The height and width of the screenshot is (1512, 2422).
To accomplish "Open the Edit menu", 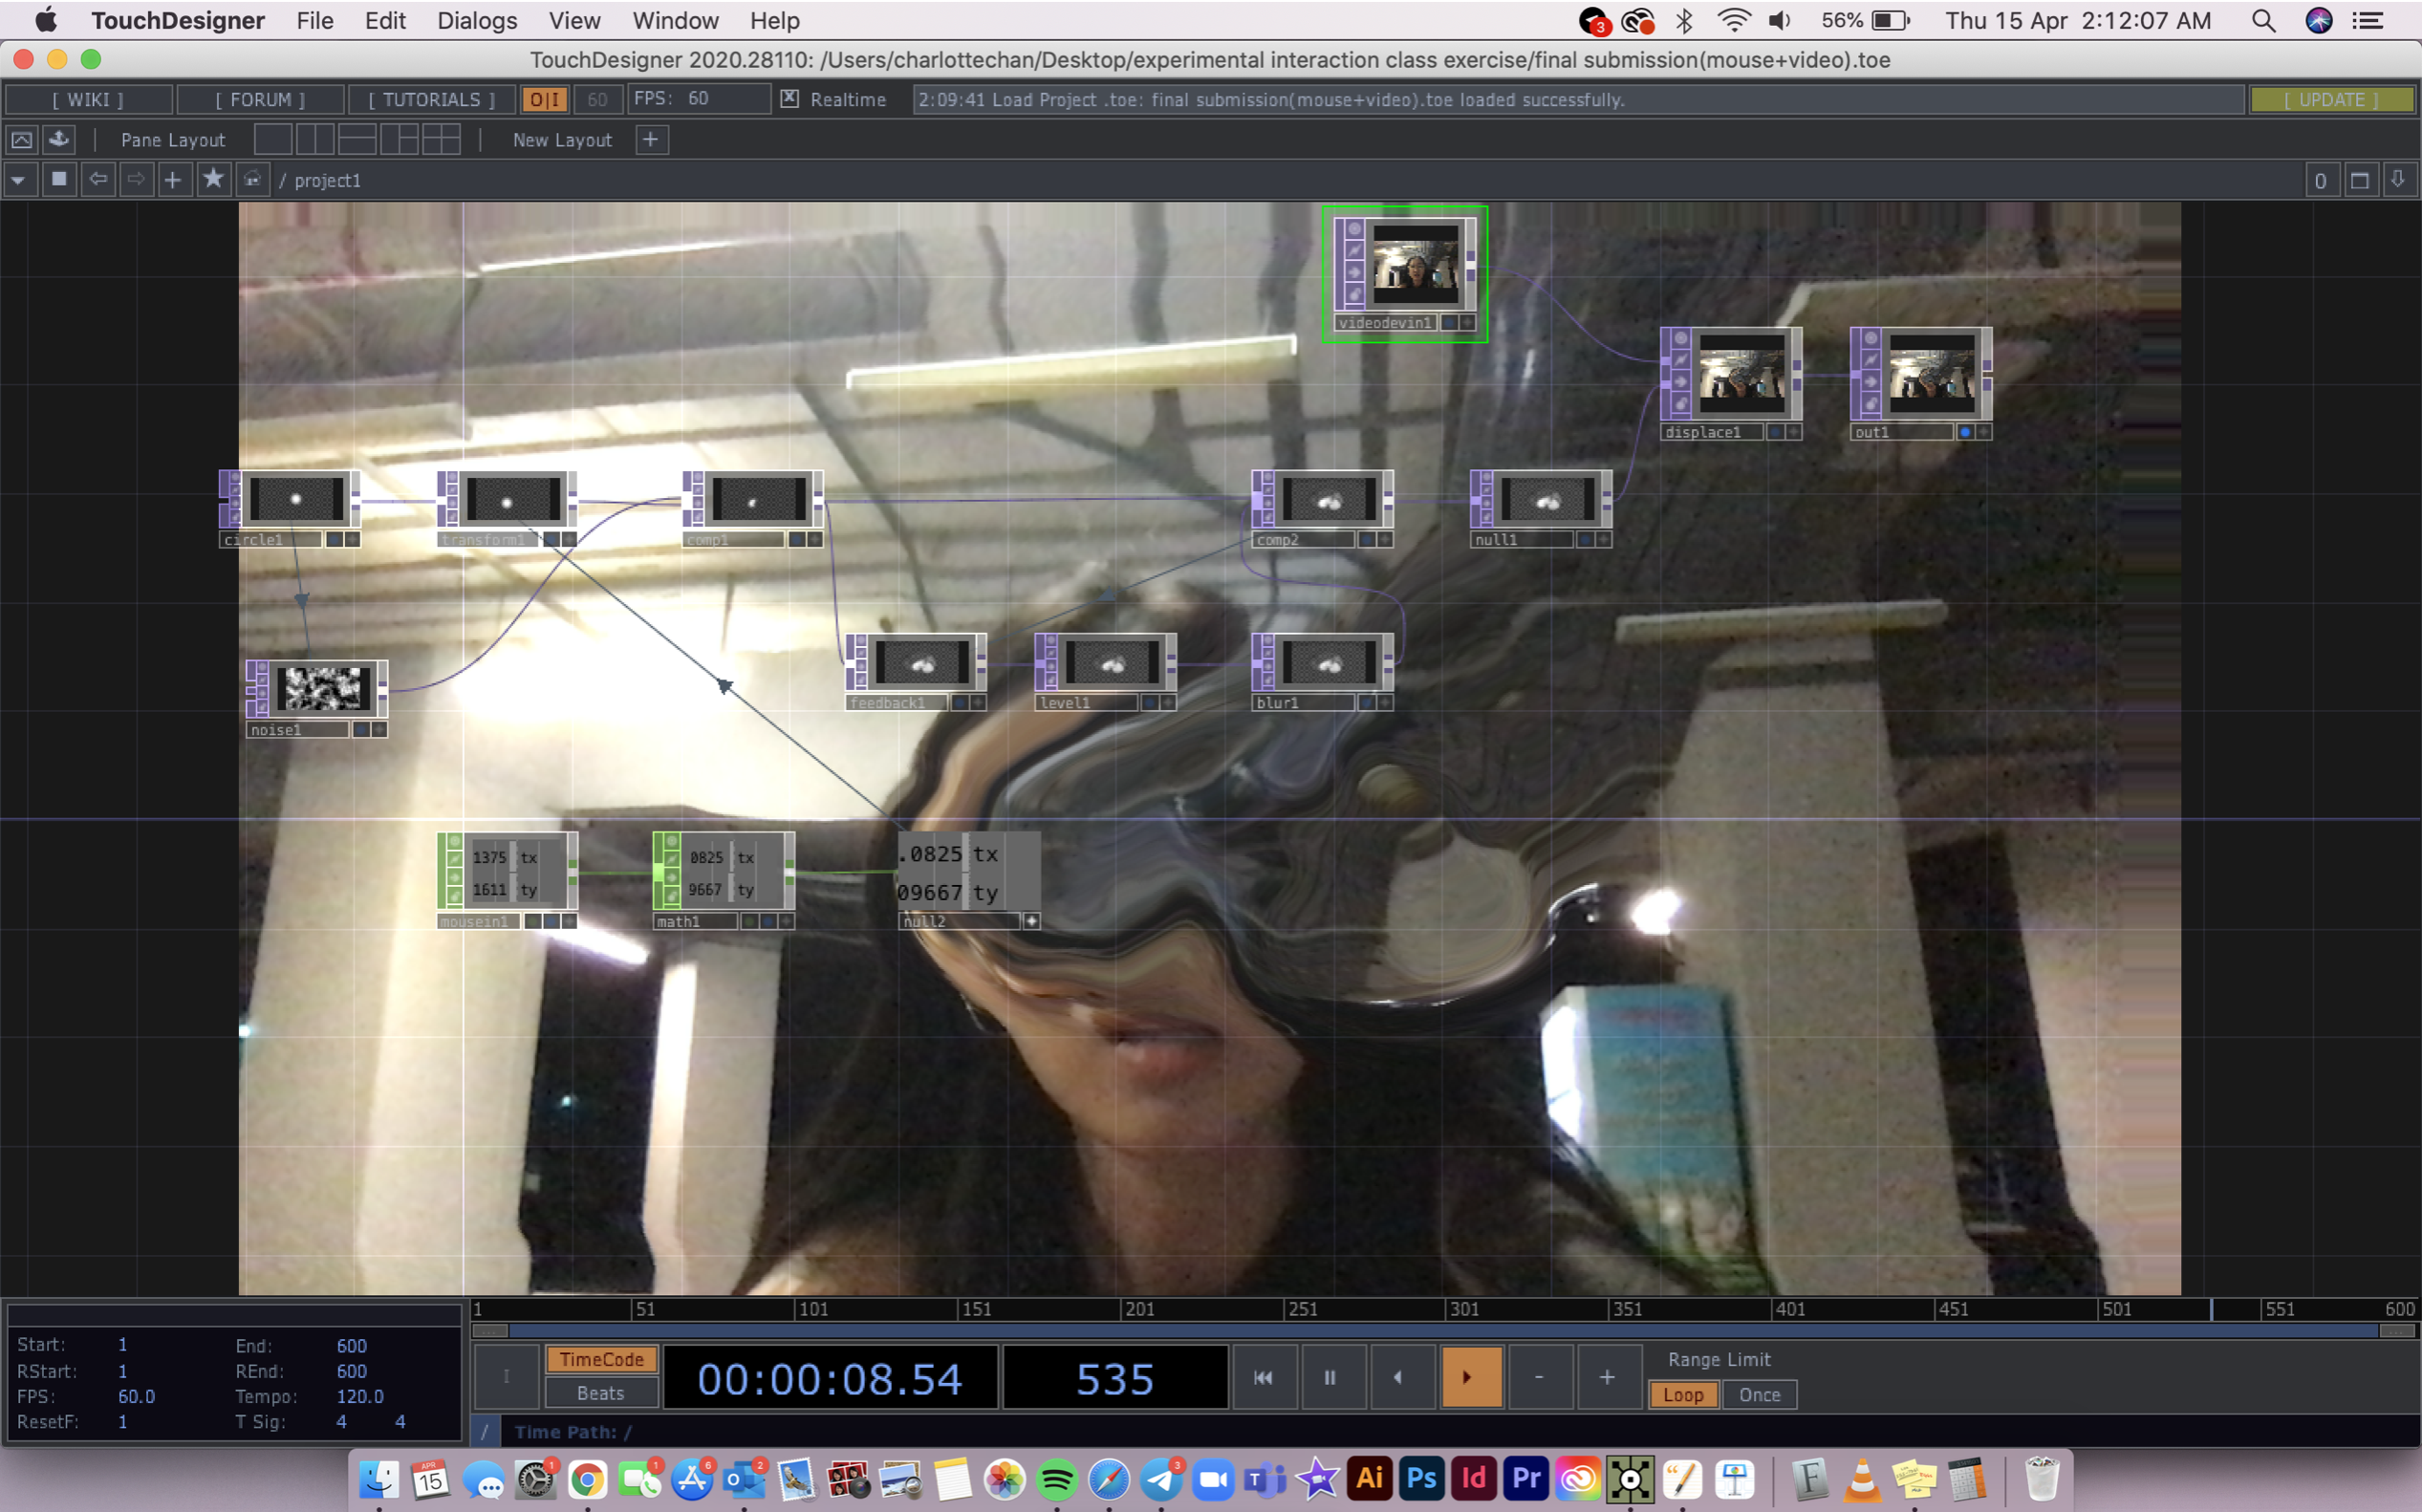I will [385, 20].
